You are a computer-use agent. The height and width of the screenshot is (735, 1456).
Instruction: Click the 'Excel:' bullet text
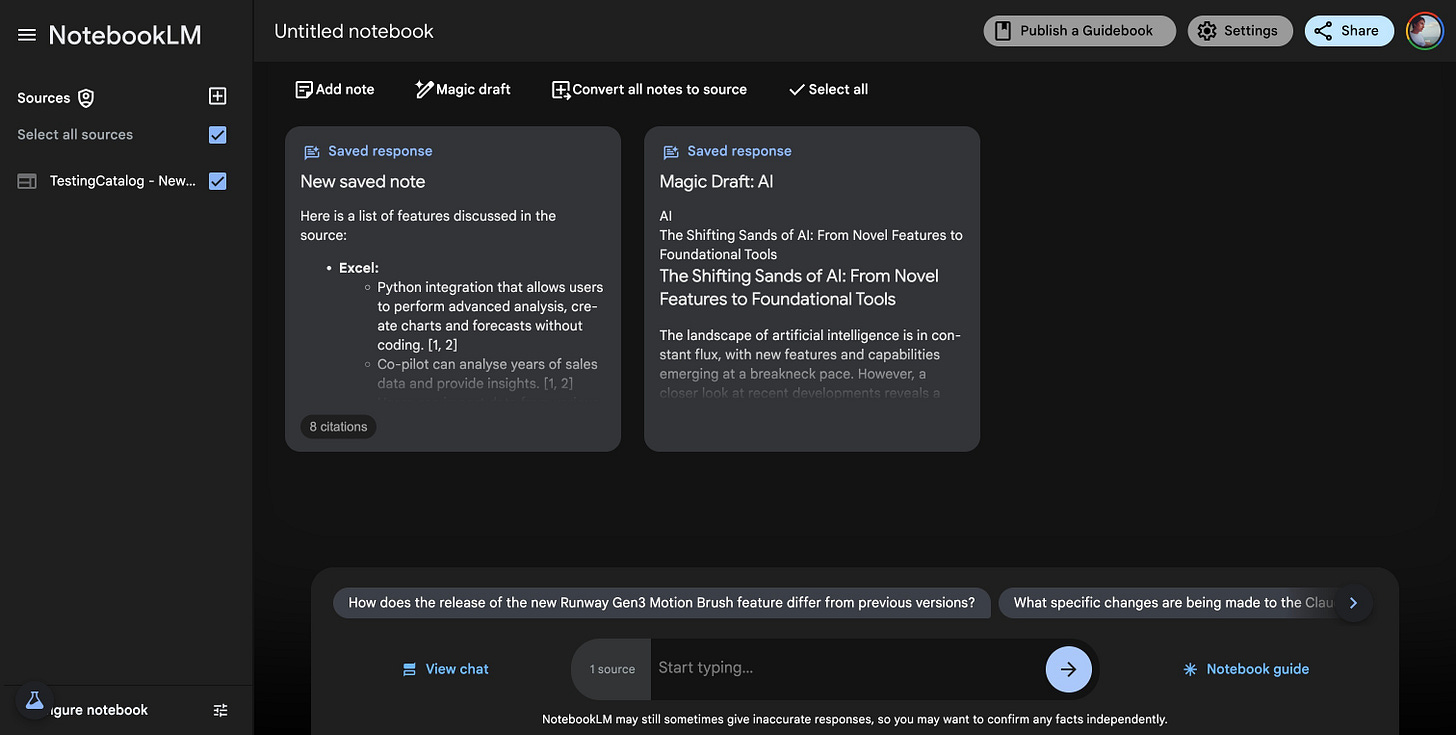tap(359, 268)
